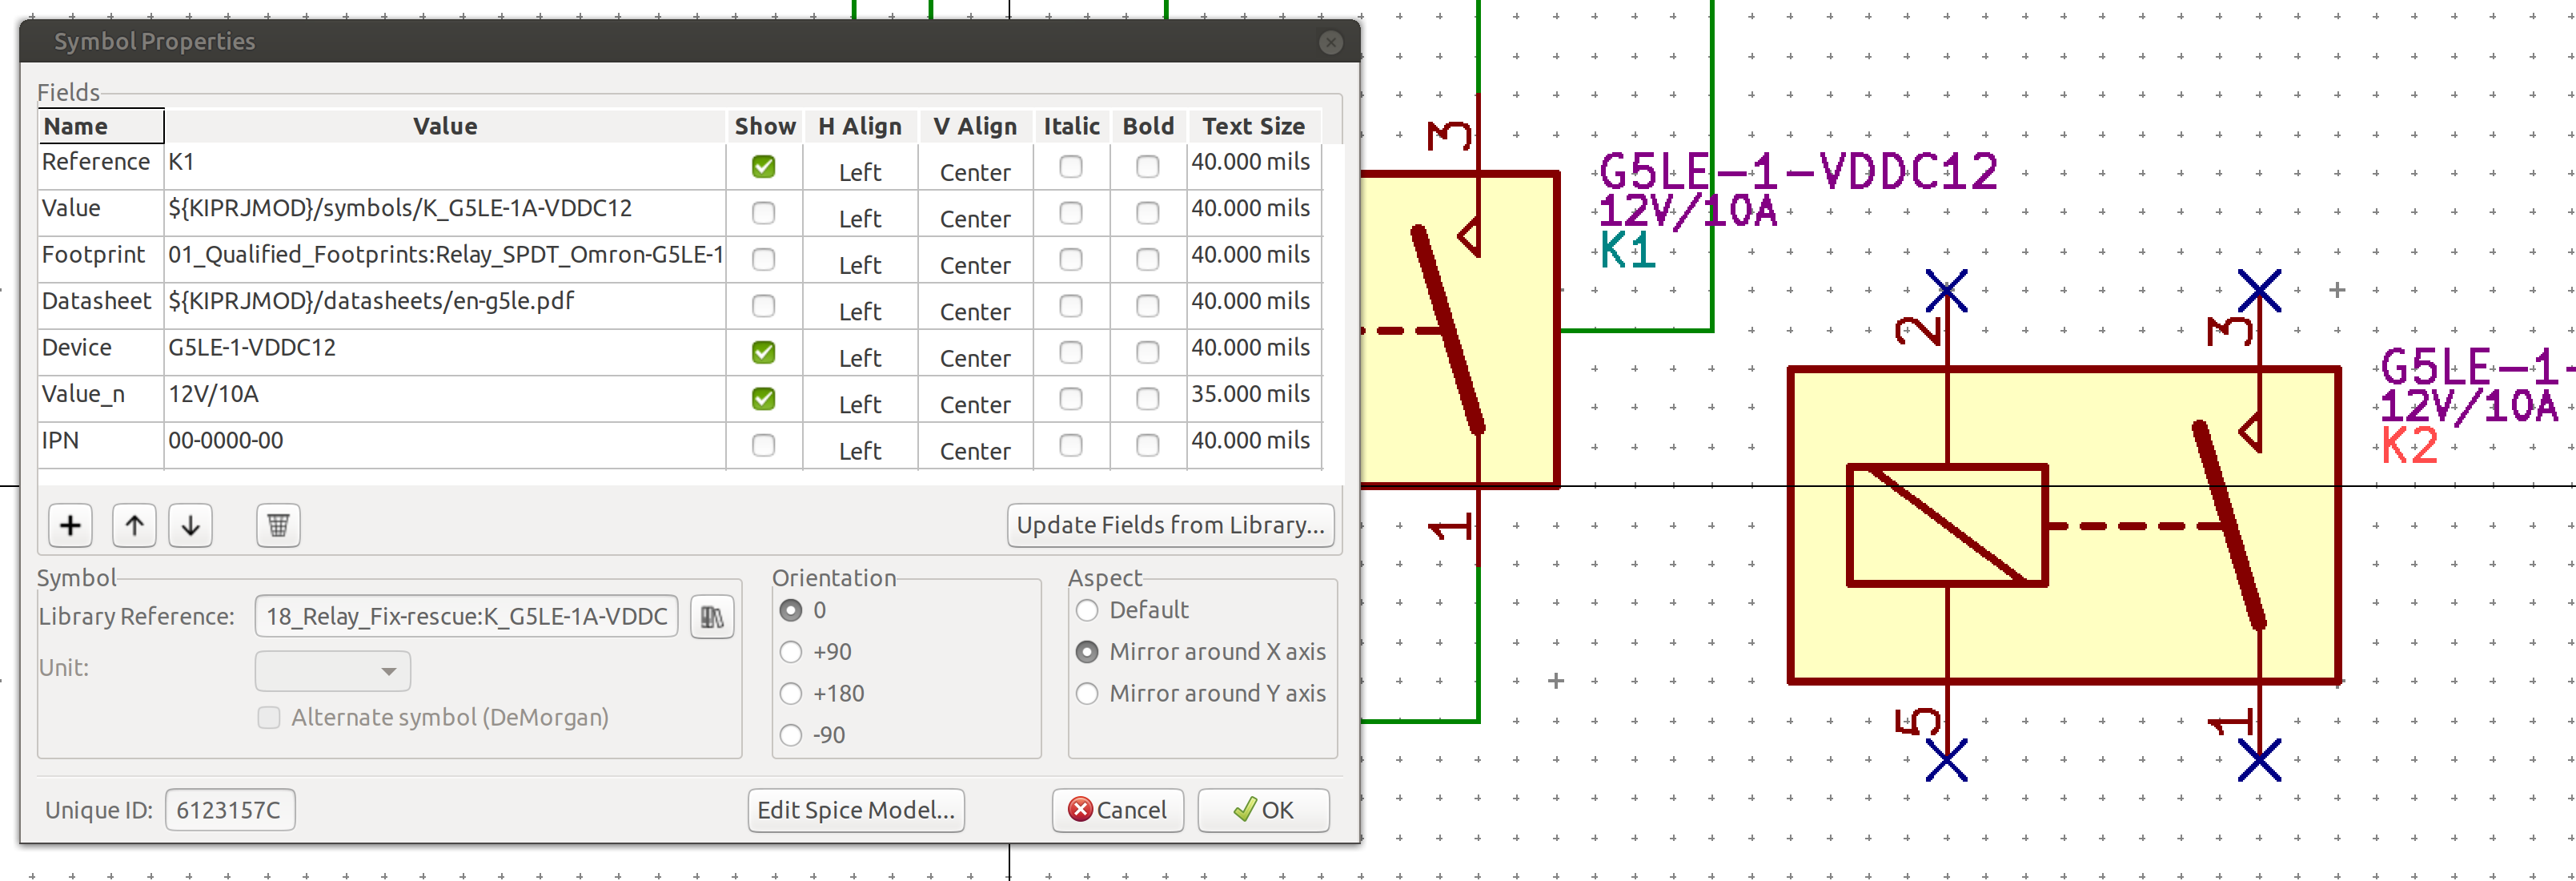
Task: Click the 35.000 mils text size cell
Action: [x=1254, y=399]
